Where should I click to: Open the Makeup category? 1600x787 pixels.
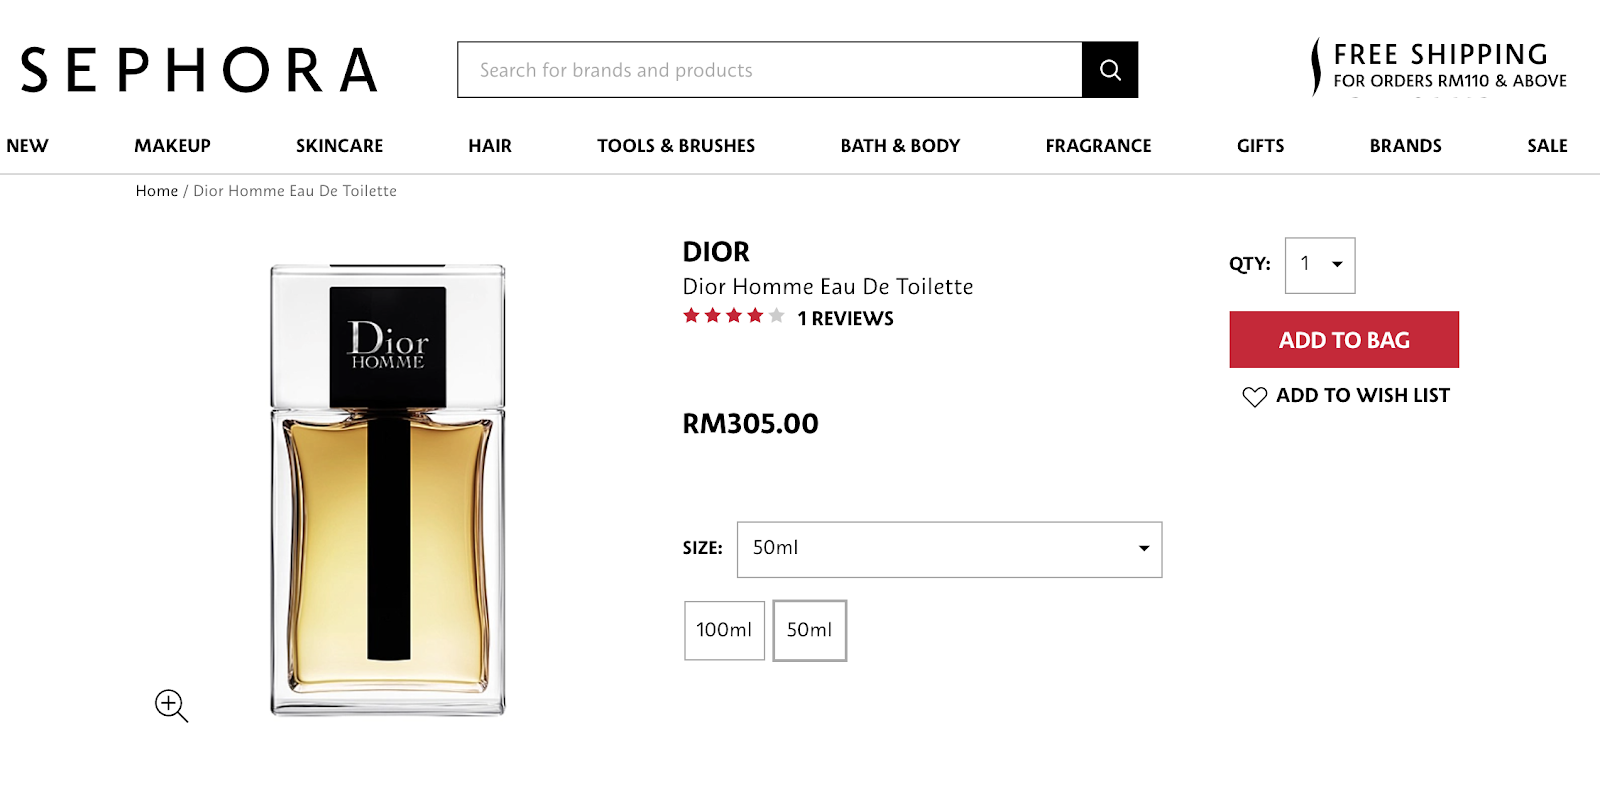pyautogui.click(x=172, y=146)
